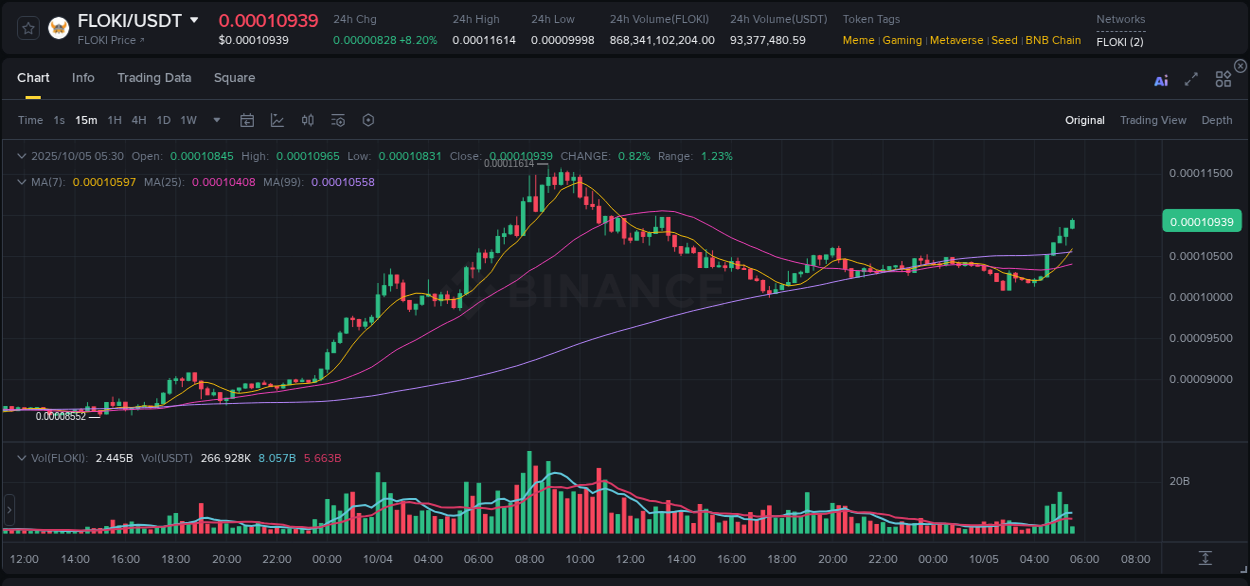Select the 1D timeframe
This screenshot has width=1250, height=586.
pyautogui.click(x=163, y=120)
